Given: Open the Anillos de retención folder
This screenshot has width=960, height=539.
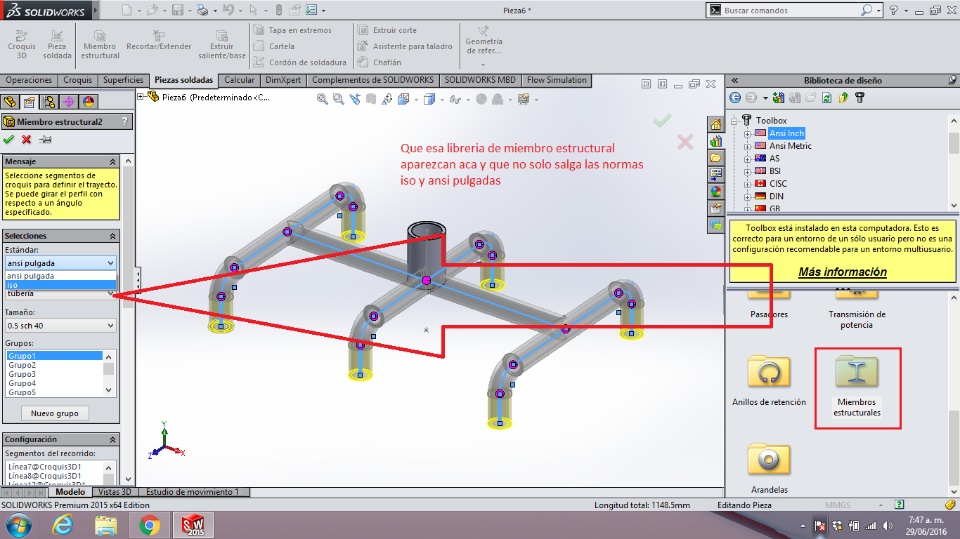Looking at the screenshot, I should tap(769, 381).
